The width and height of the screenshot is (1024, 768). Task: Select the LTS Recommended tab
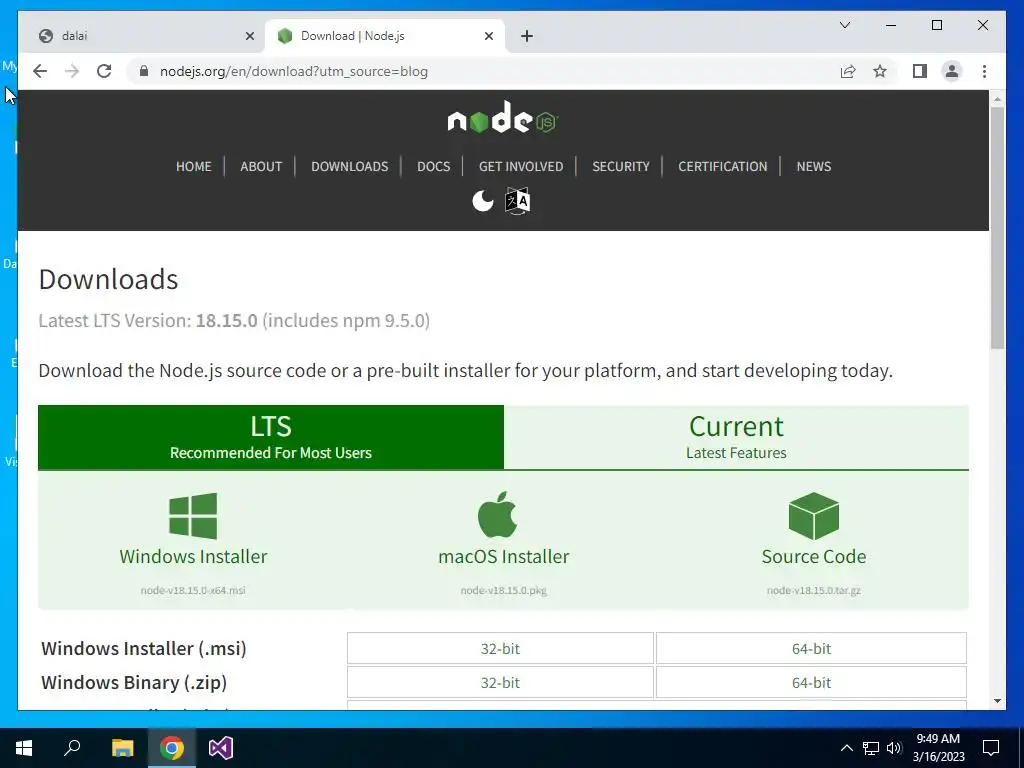271,437
